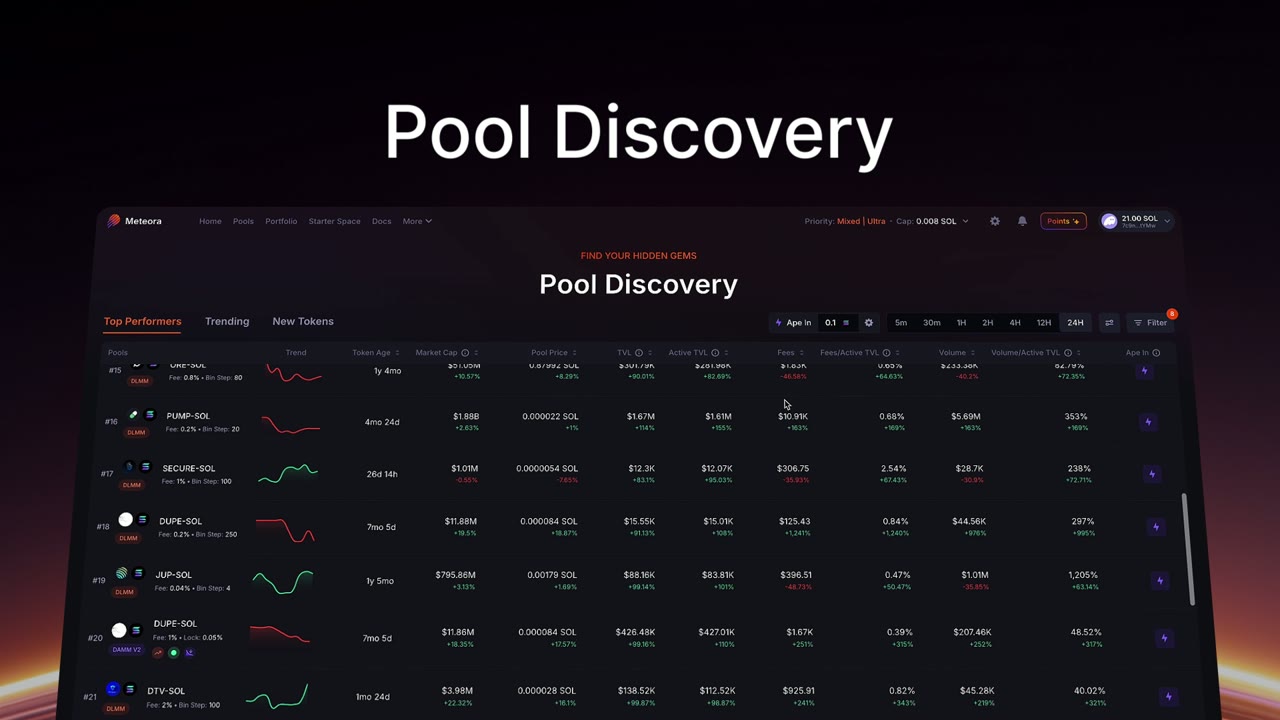Click the Ape In button
This screenshot has width=1280, height=720.
pyautogui.click(x=793, y=323)
